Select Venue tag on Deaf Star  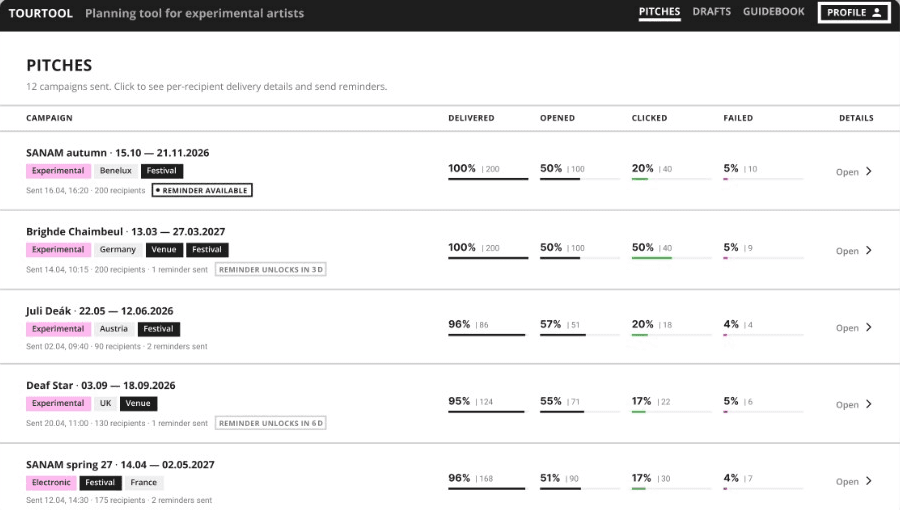(x=138, y=403)
